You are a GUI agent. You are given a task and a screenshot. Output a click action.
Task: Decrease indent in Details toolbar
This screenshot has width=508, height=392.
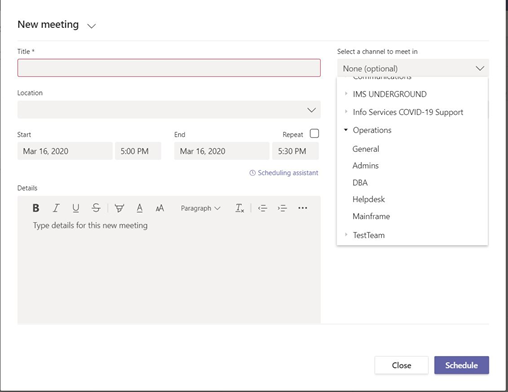pyautogui.click(x=262, y=208)
